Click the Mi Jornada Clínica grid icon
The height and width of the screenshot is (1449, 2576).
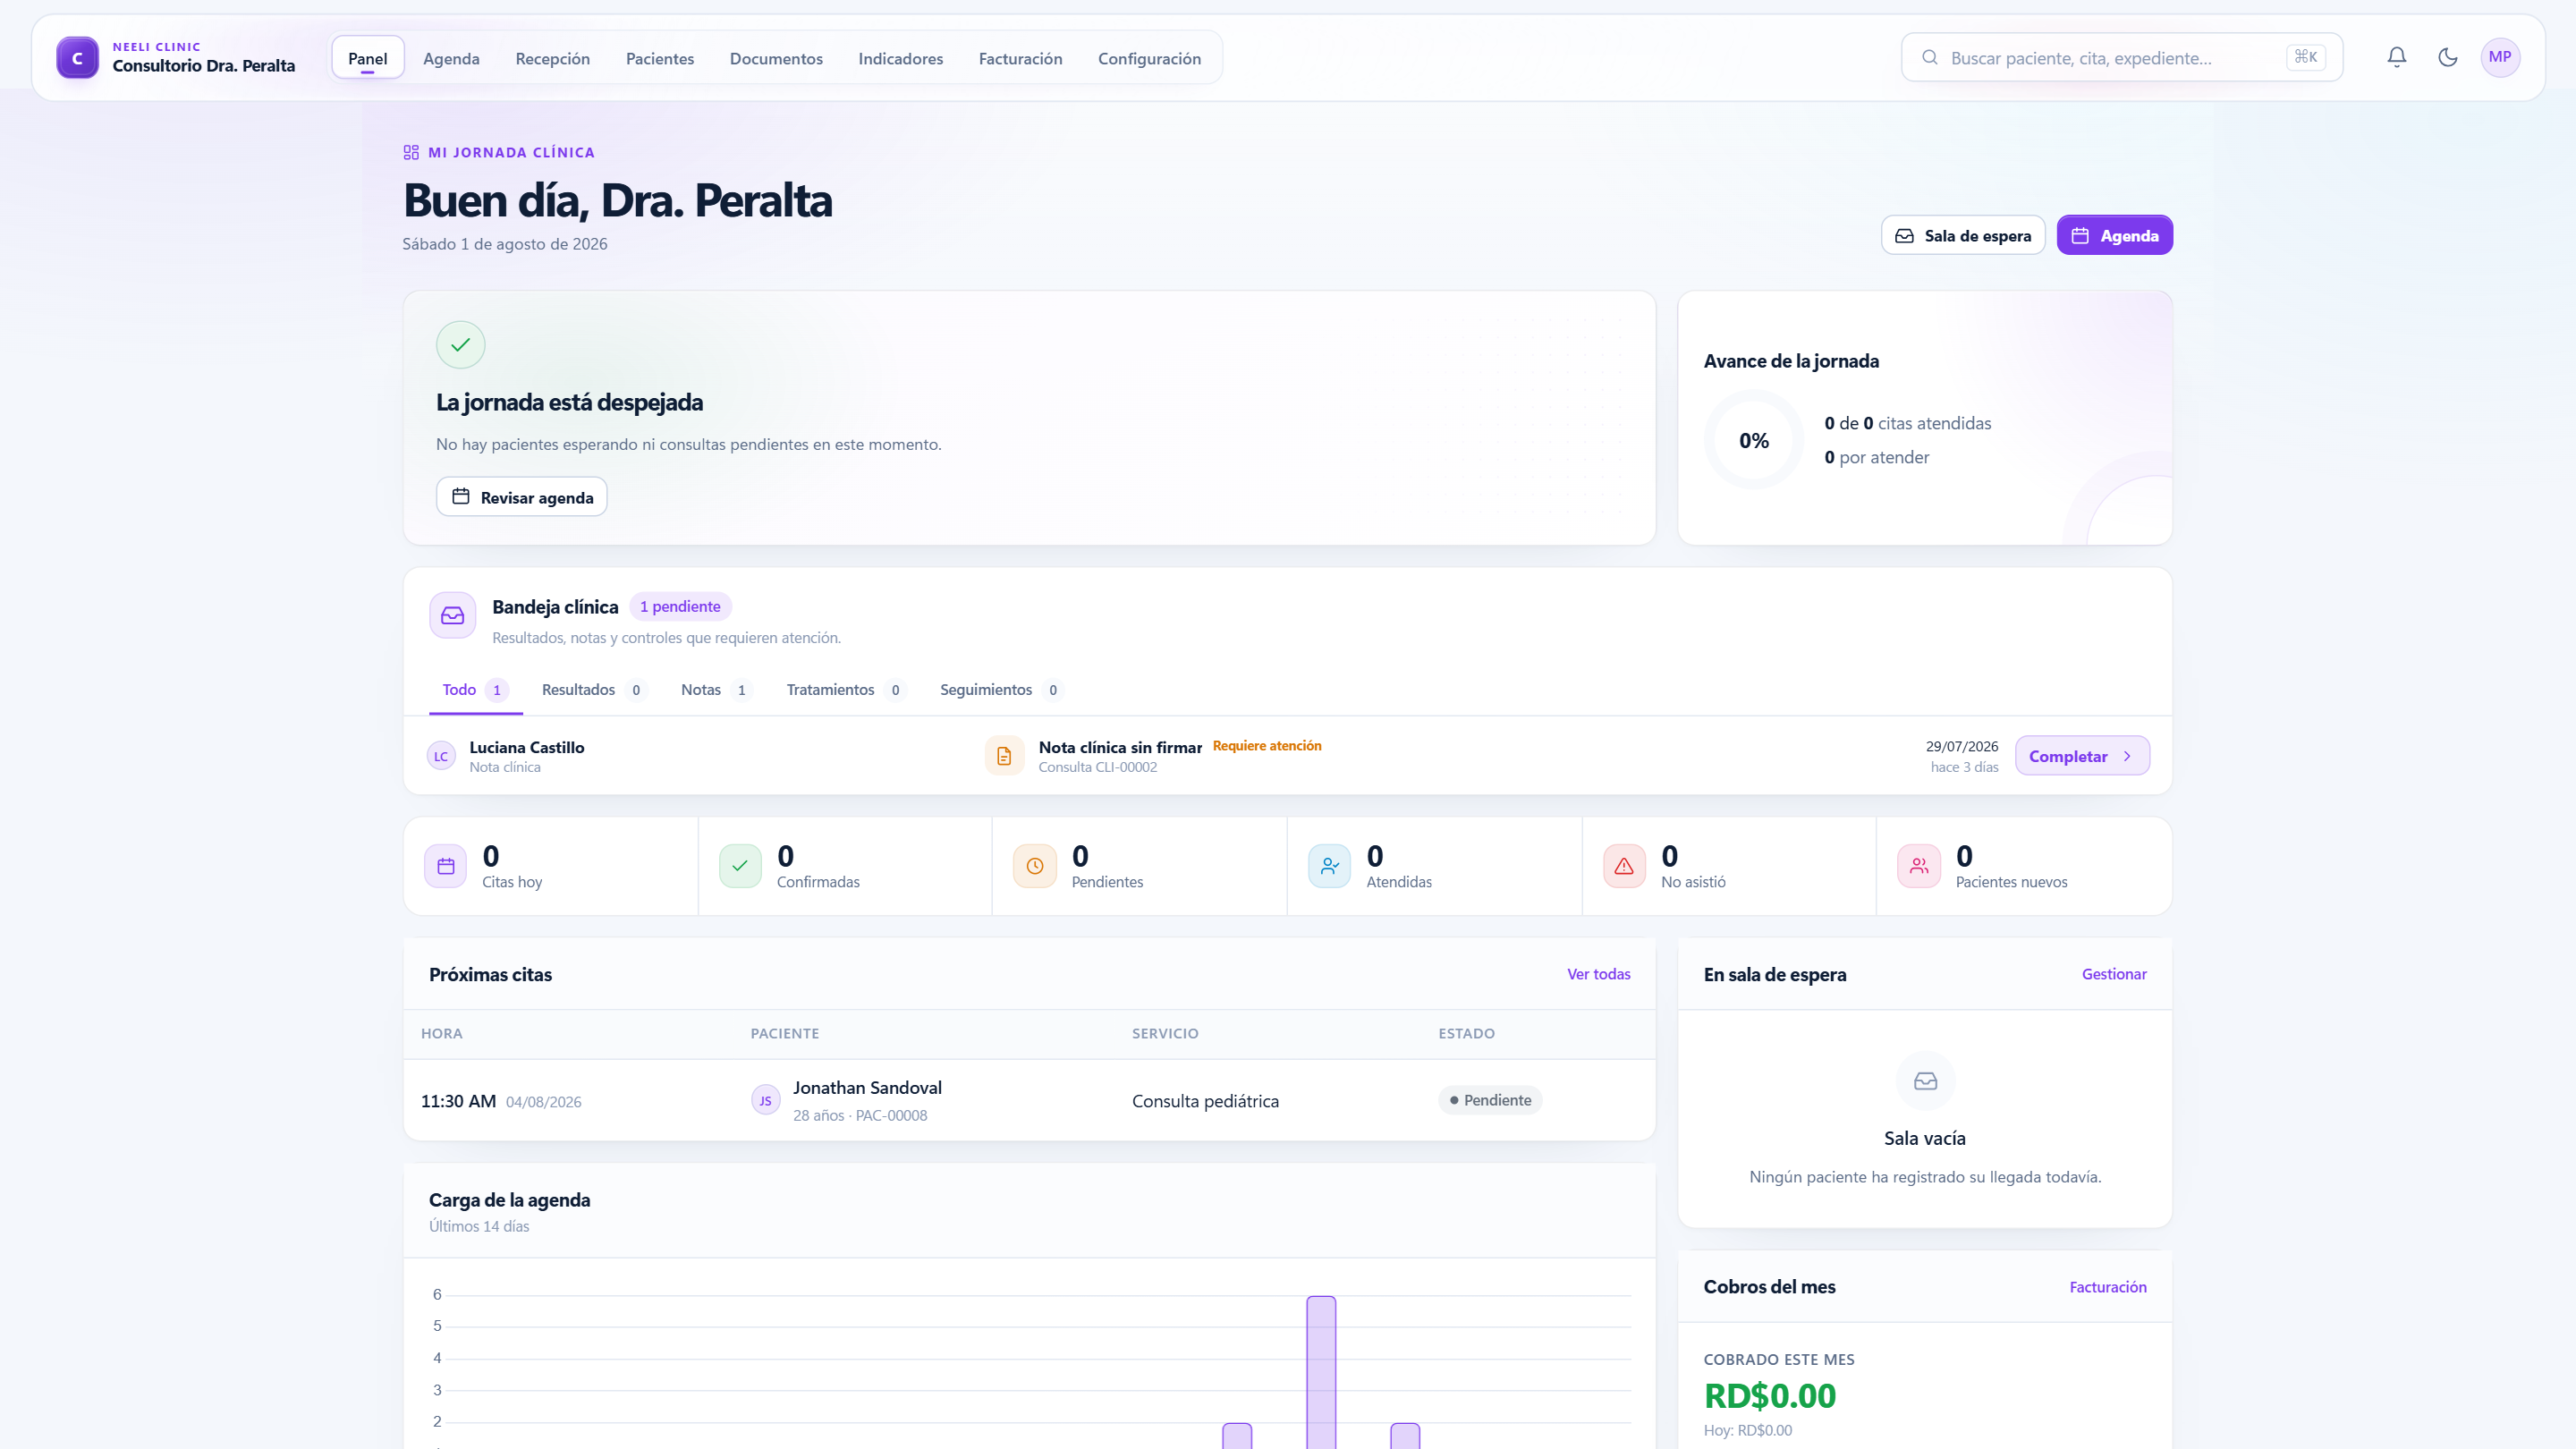click(x=411, y=153)
